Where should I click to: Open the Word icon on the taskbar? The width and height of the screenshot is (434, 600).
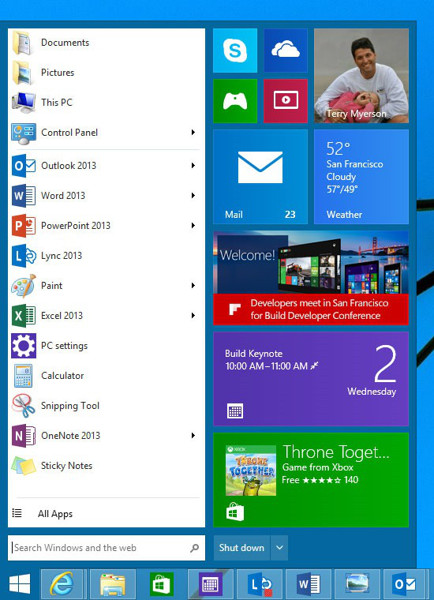pos(308,584)
